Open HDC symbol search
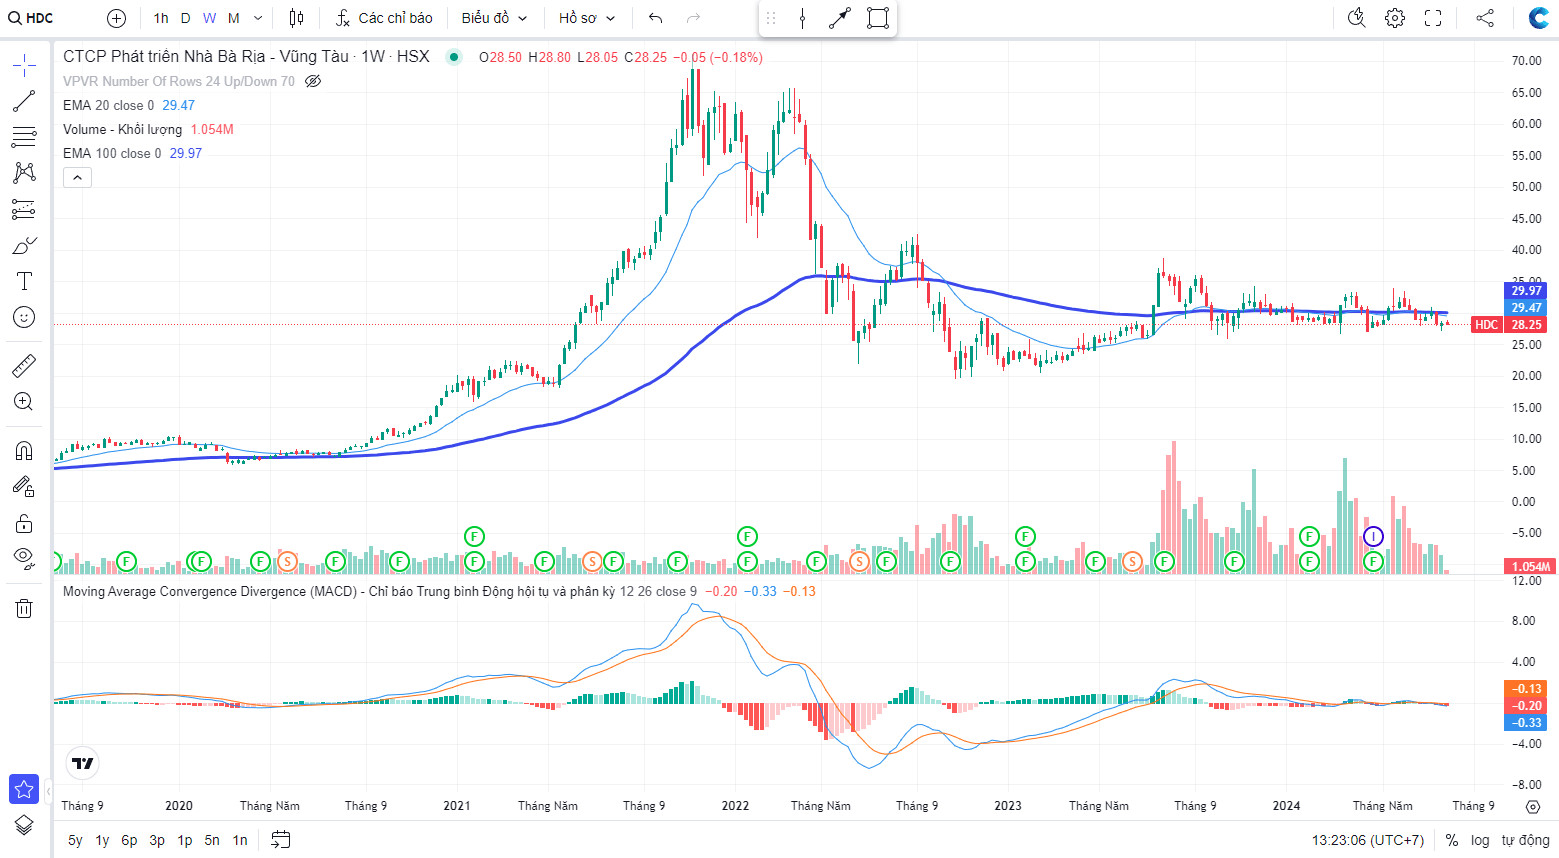This screenshot has height=858, width=1559. [31, 18]
